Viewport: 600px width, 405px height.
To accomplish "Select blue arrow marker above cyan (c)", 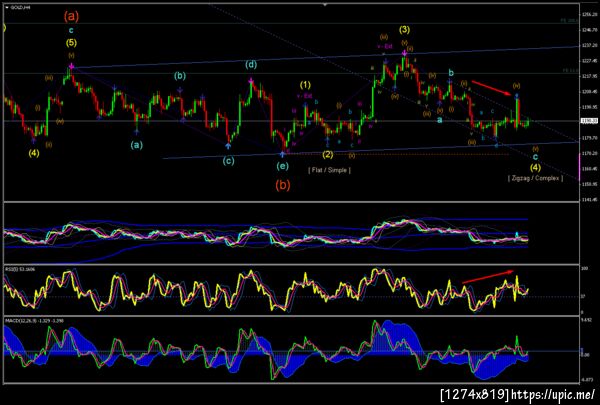I will tap(228, 145).
